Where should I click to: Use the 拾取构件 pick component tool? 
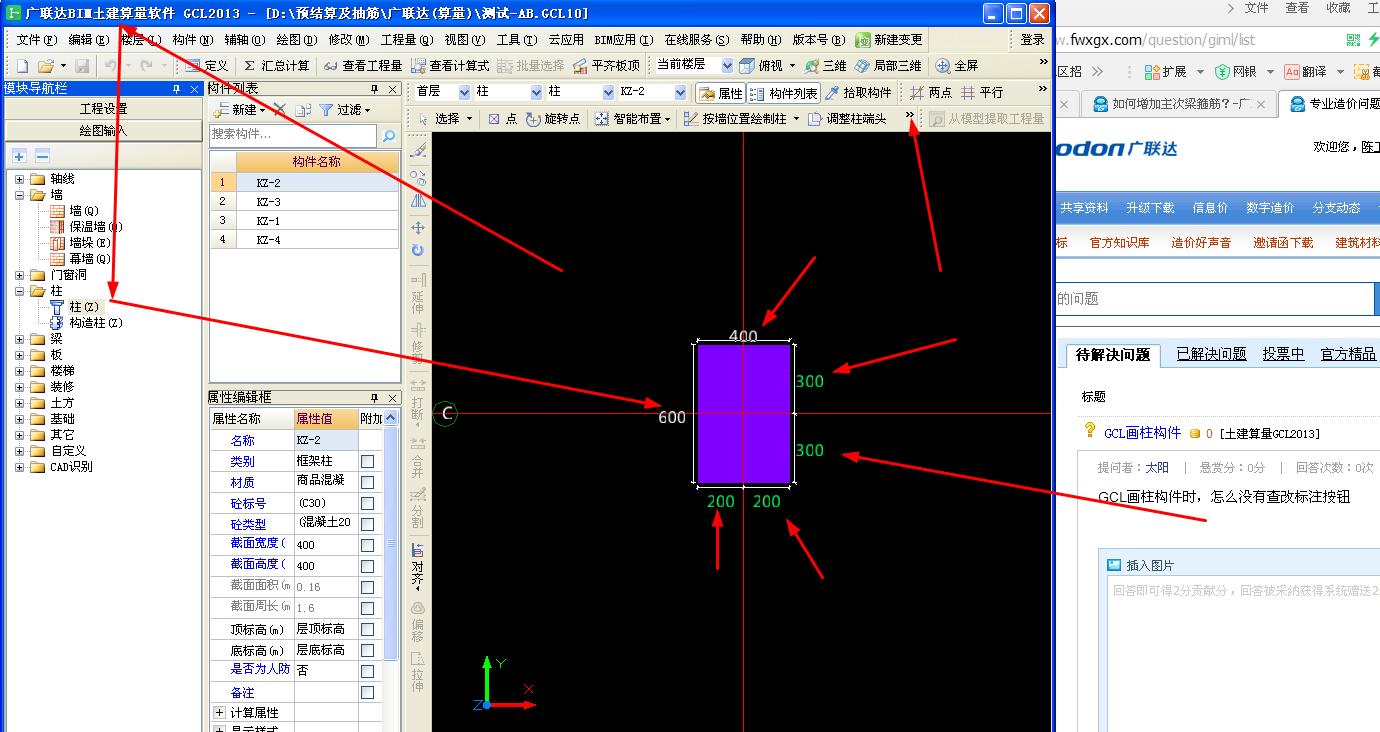click(858, 92)
